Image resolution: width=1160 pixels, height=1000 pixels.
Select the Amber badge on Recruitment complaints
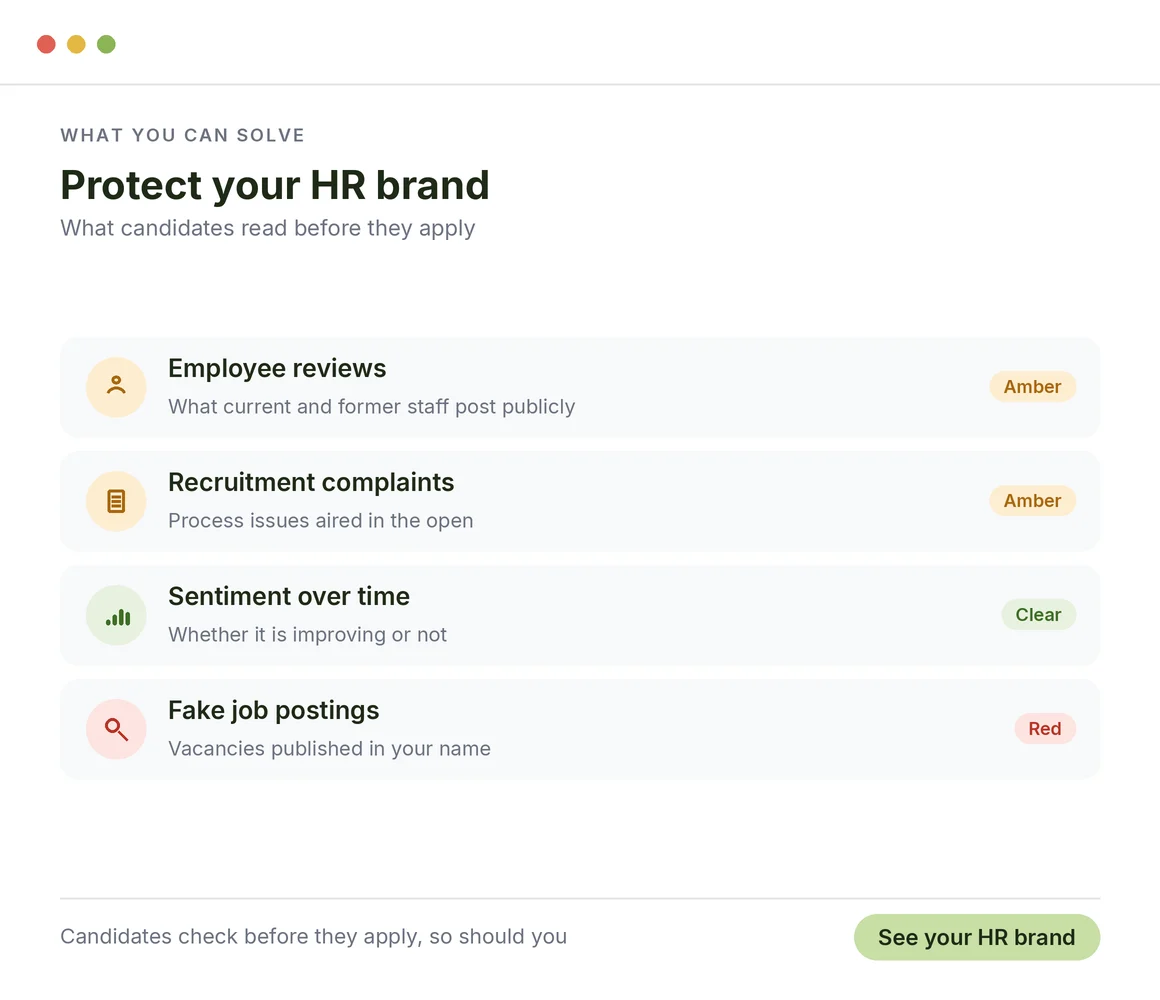coord(1032,501)
